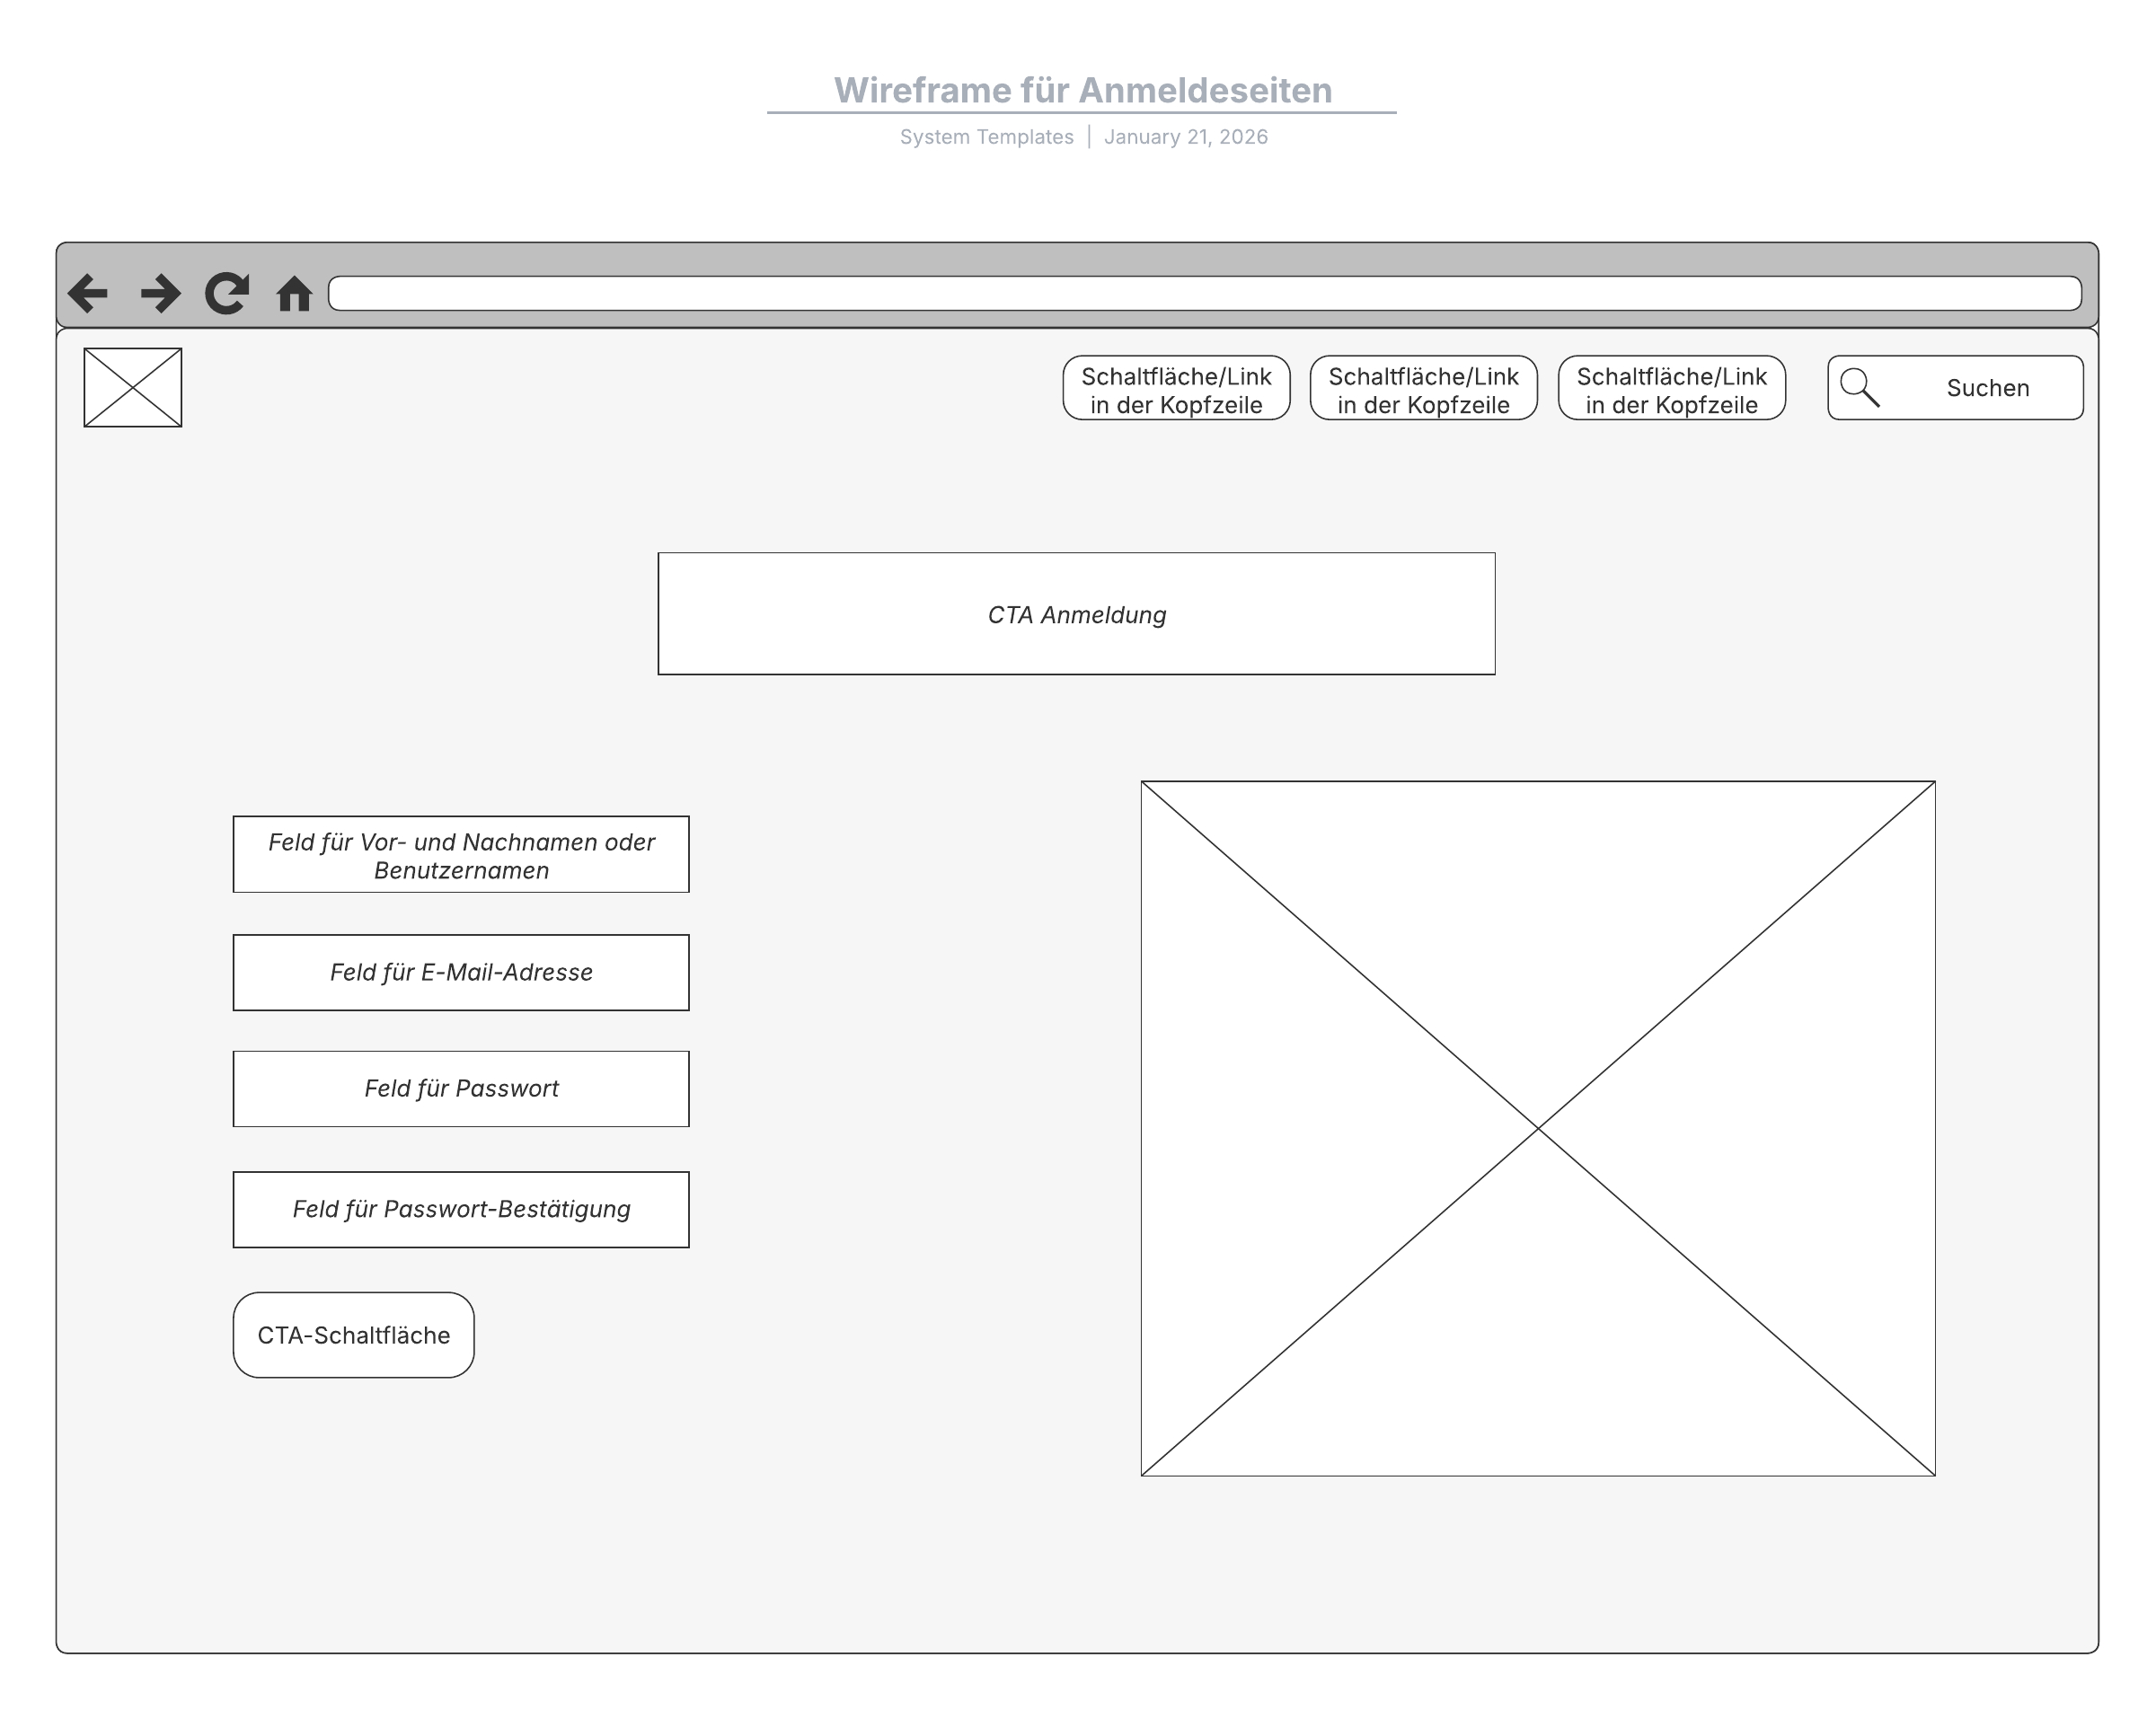The height and width of the screenshot is (1710, 2156).
Task: Click the Feld für Passwort field
Action: pyautogui.click(x=461, y=1089)
